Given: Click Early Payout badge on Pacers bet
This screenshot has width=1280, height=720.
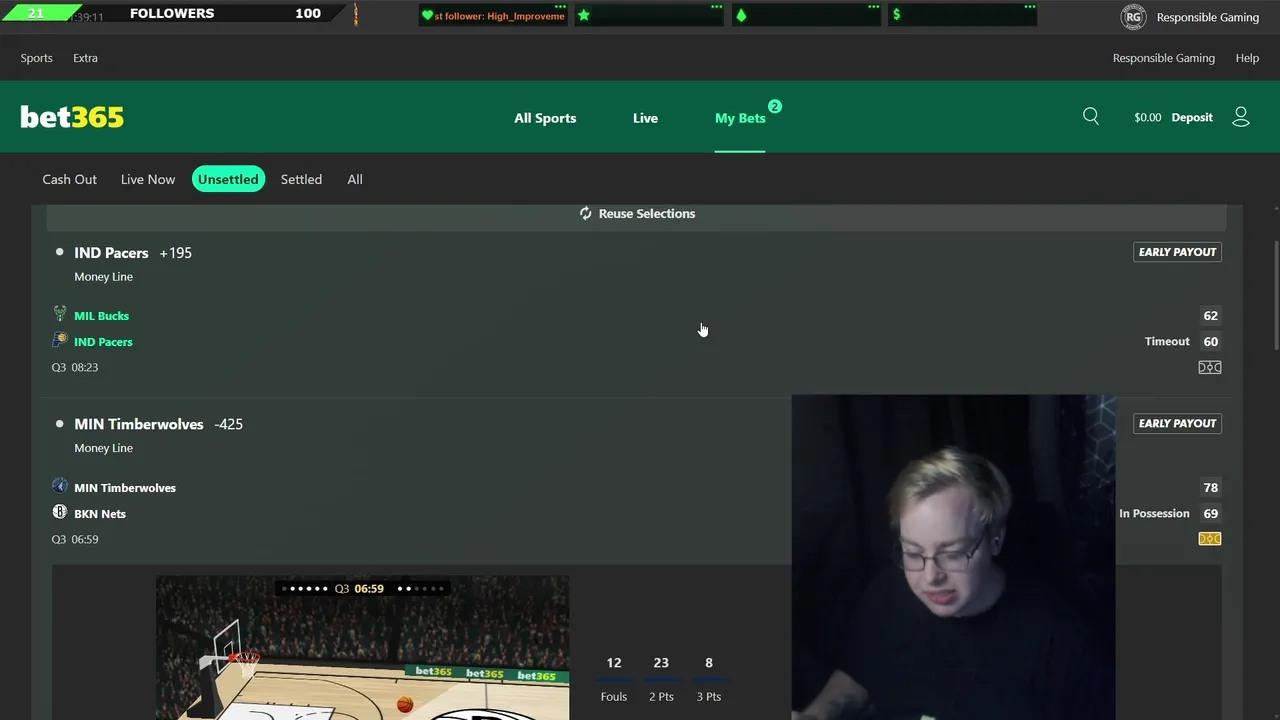Looking at the screenshot, I should (1178, 252).
